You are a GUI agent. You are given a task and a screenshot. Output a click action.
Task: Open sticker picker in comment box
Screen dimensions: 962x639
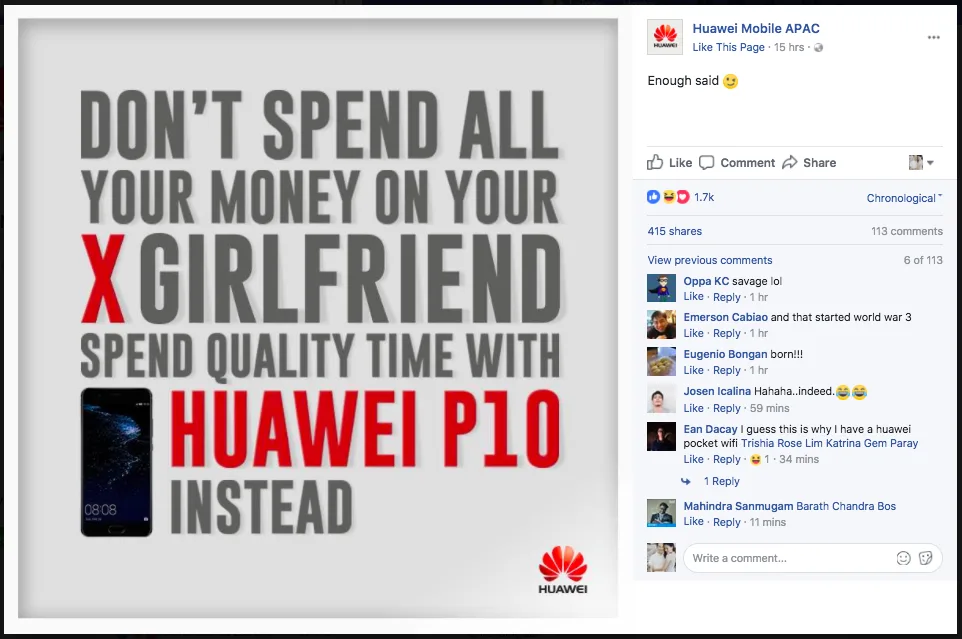[926, 558]
